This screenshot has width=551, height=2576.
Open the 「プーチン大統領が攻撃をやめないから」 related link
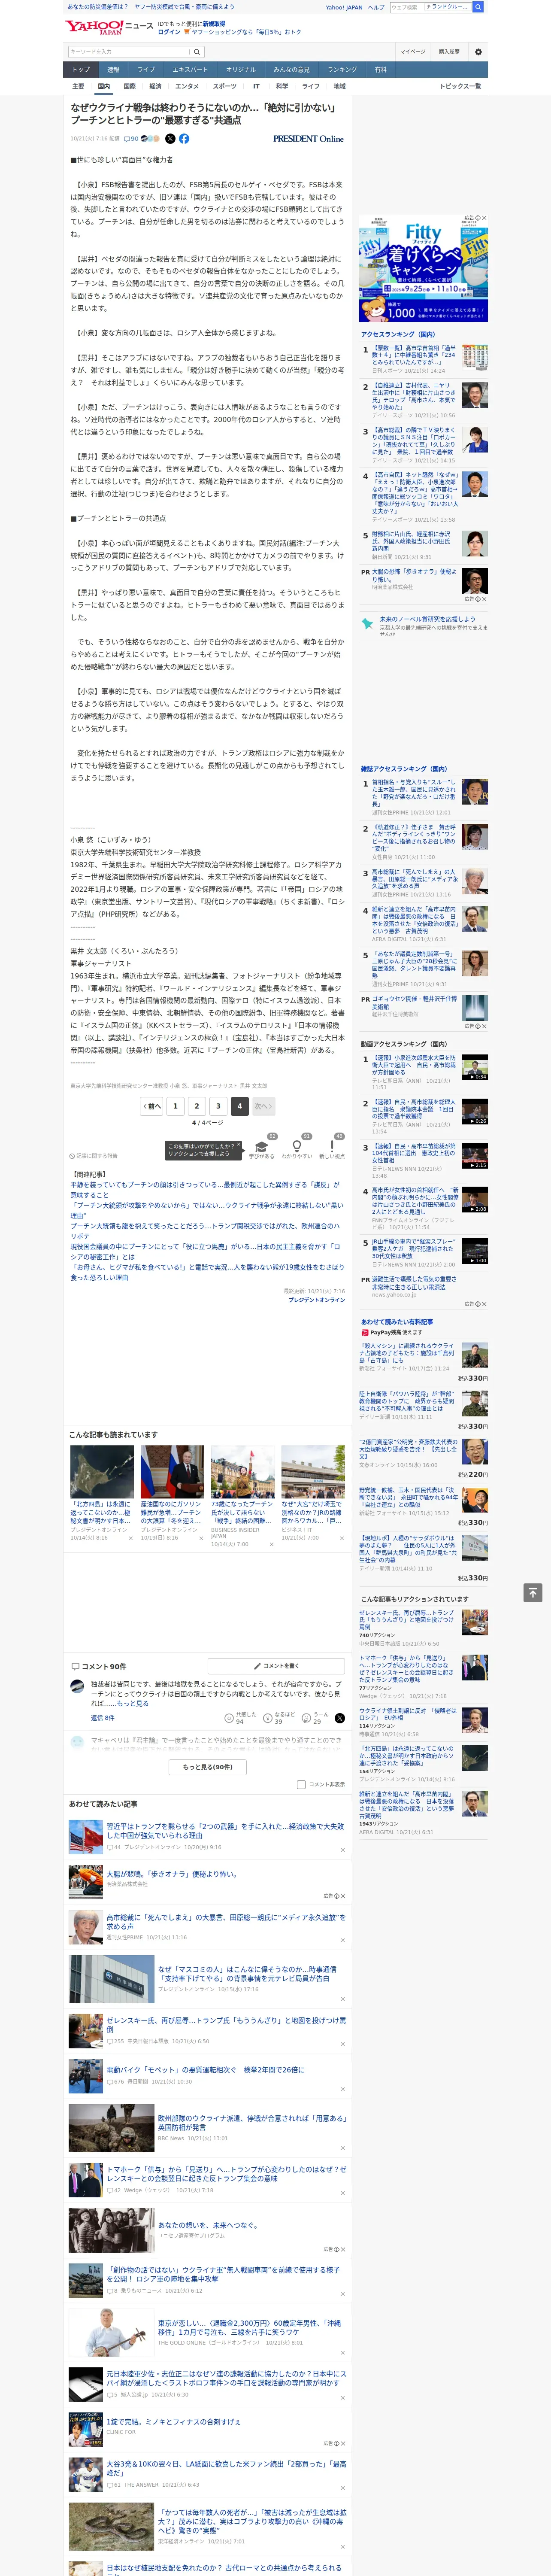click(206, 1211)
